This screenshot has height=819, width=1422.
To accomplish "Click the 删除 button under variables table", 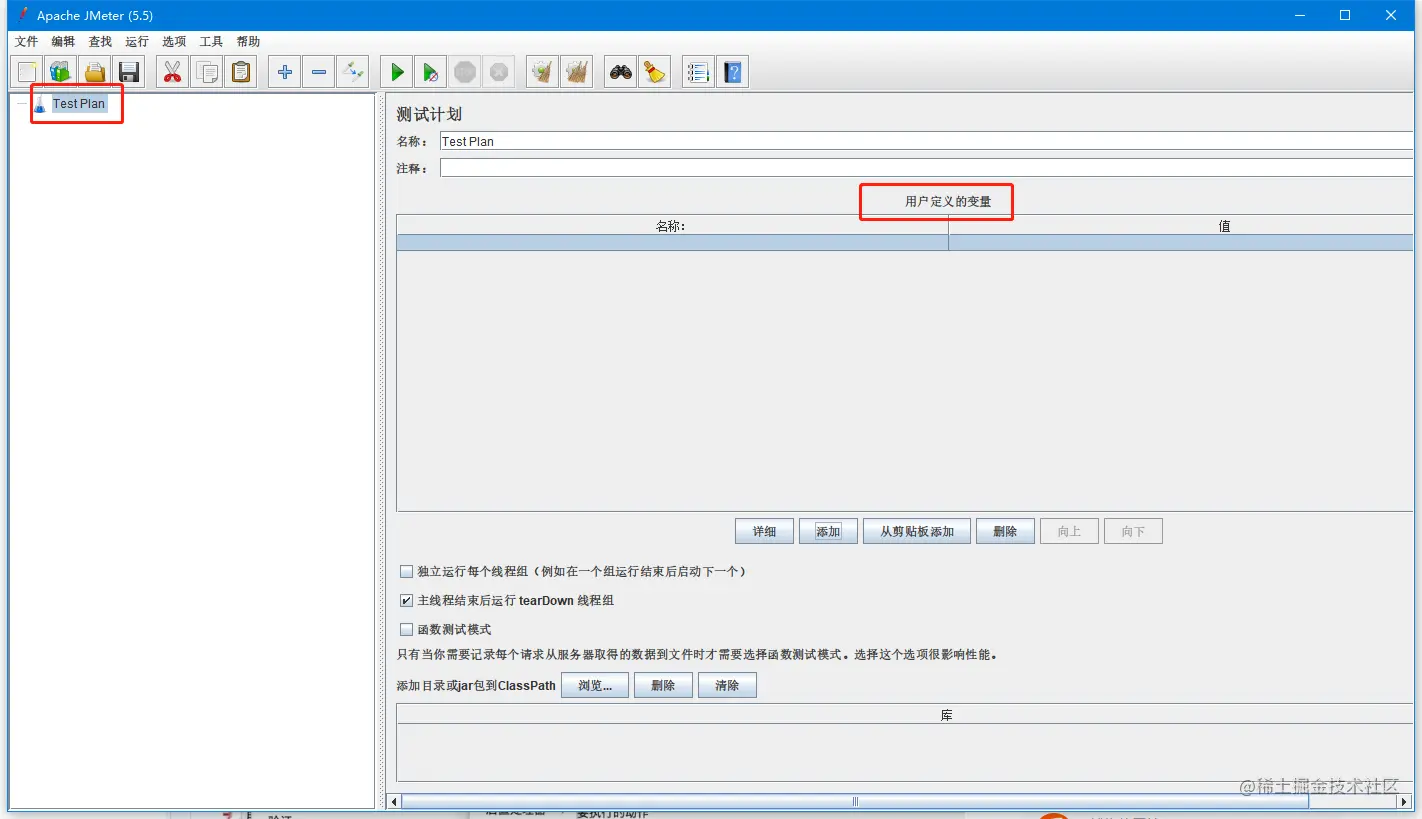I will pyautogui.click(x=1005, y=531).
